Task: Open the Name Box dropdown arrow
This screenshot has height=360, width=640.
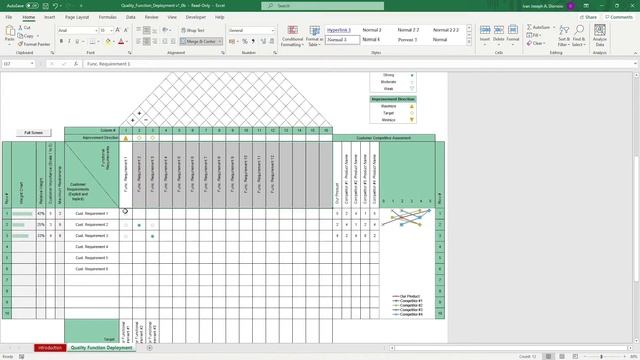Action: [x=32, y=64]
